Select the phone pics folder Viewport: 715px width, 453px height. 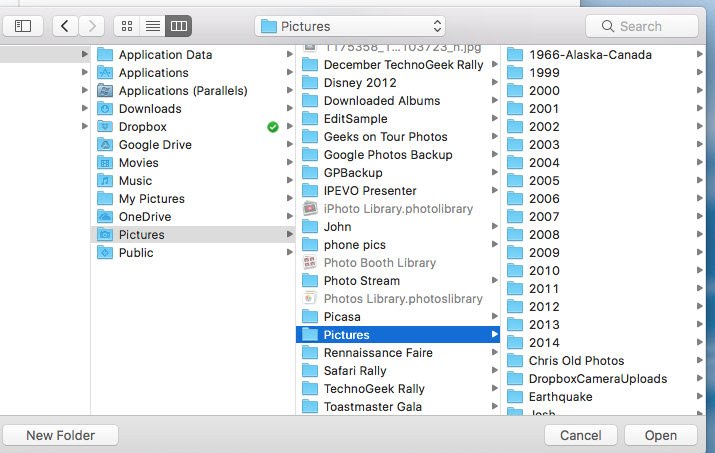click(x=398, y=245)
